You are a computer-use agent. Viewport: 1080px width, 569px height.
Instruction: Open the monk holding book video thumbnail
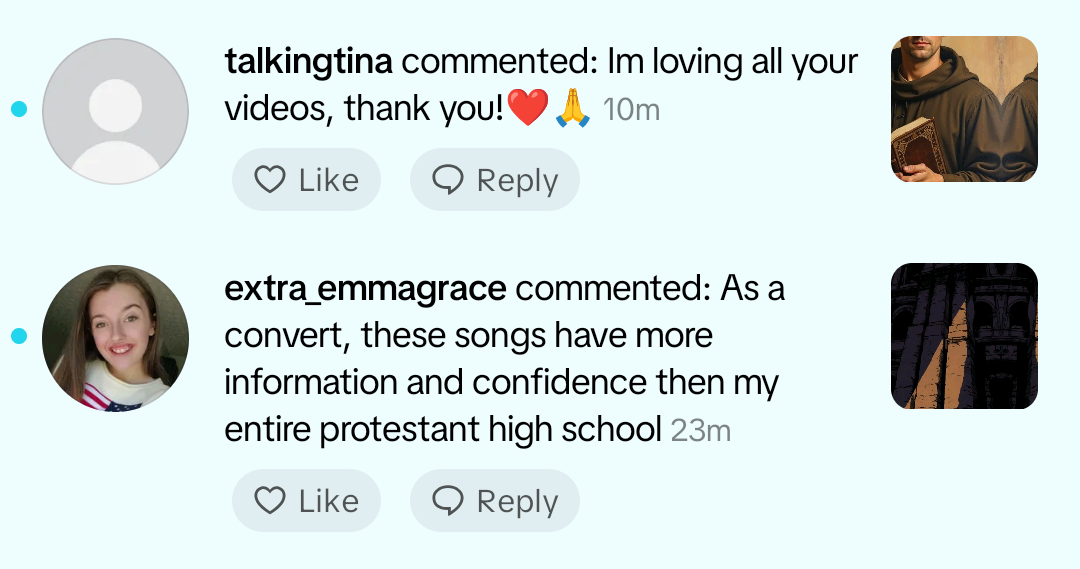[964, 109]
